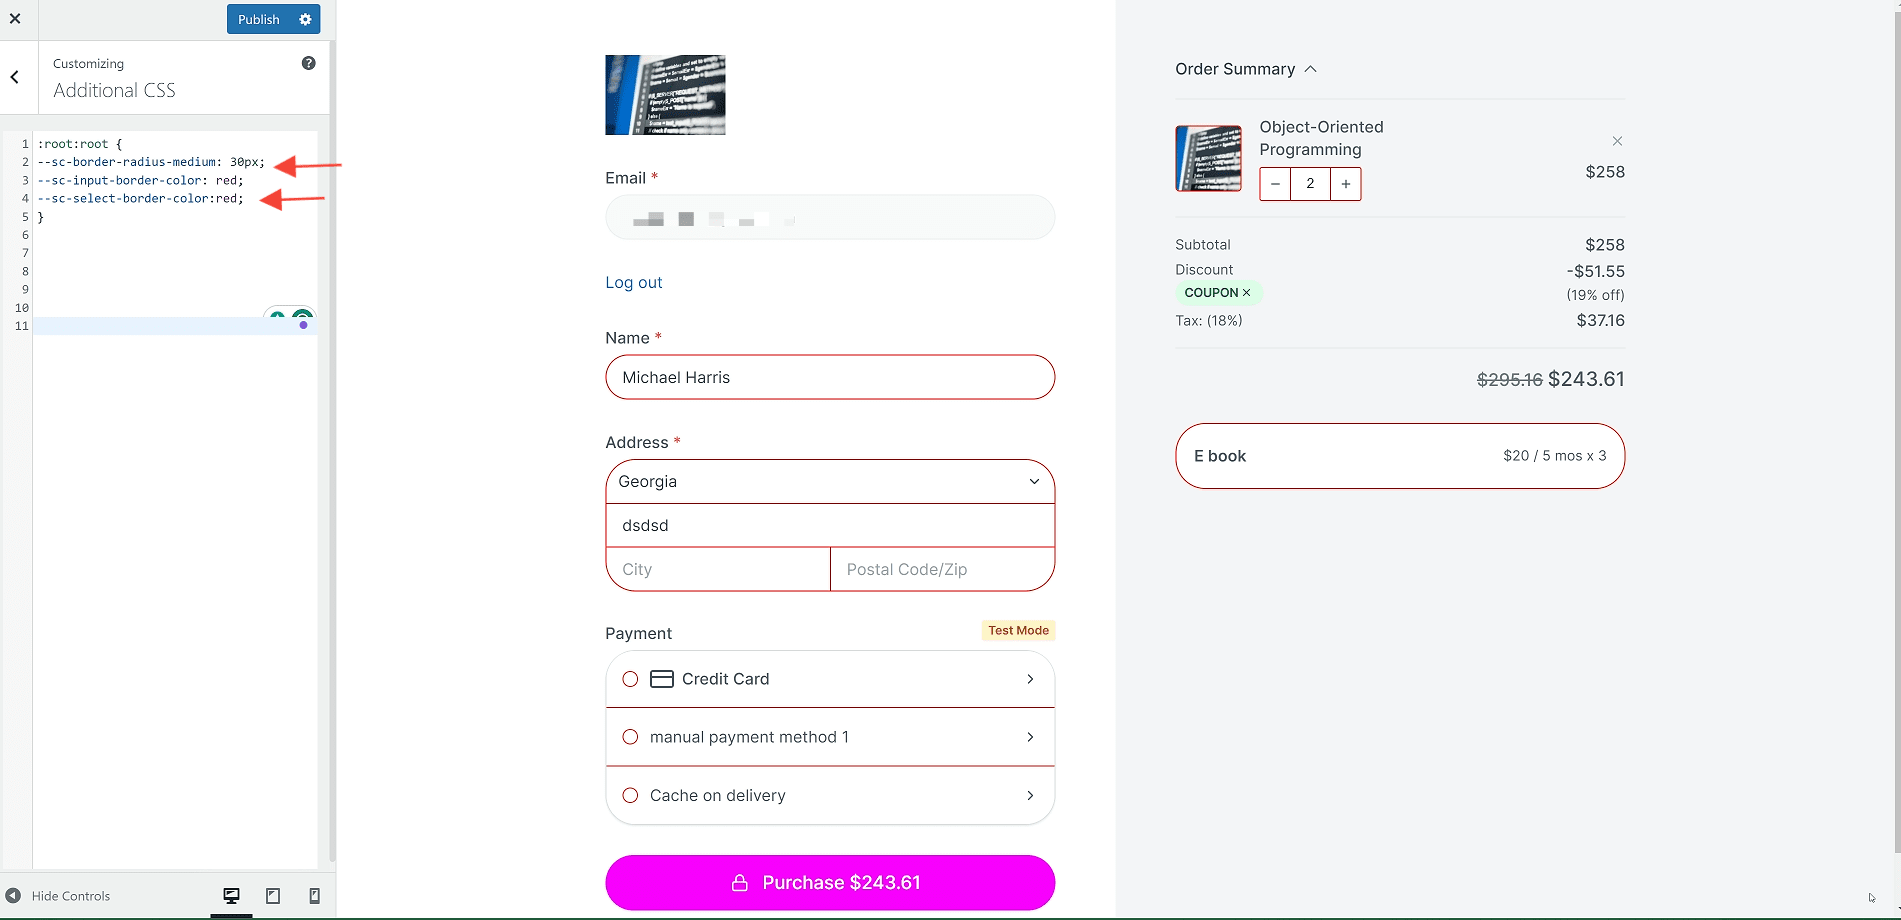The height and width of the screenshot is (920, 1901).
Task: Remove Object-Oriented Programming item from cart
Action: click(x=1617, y=141)
